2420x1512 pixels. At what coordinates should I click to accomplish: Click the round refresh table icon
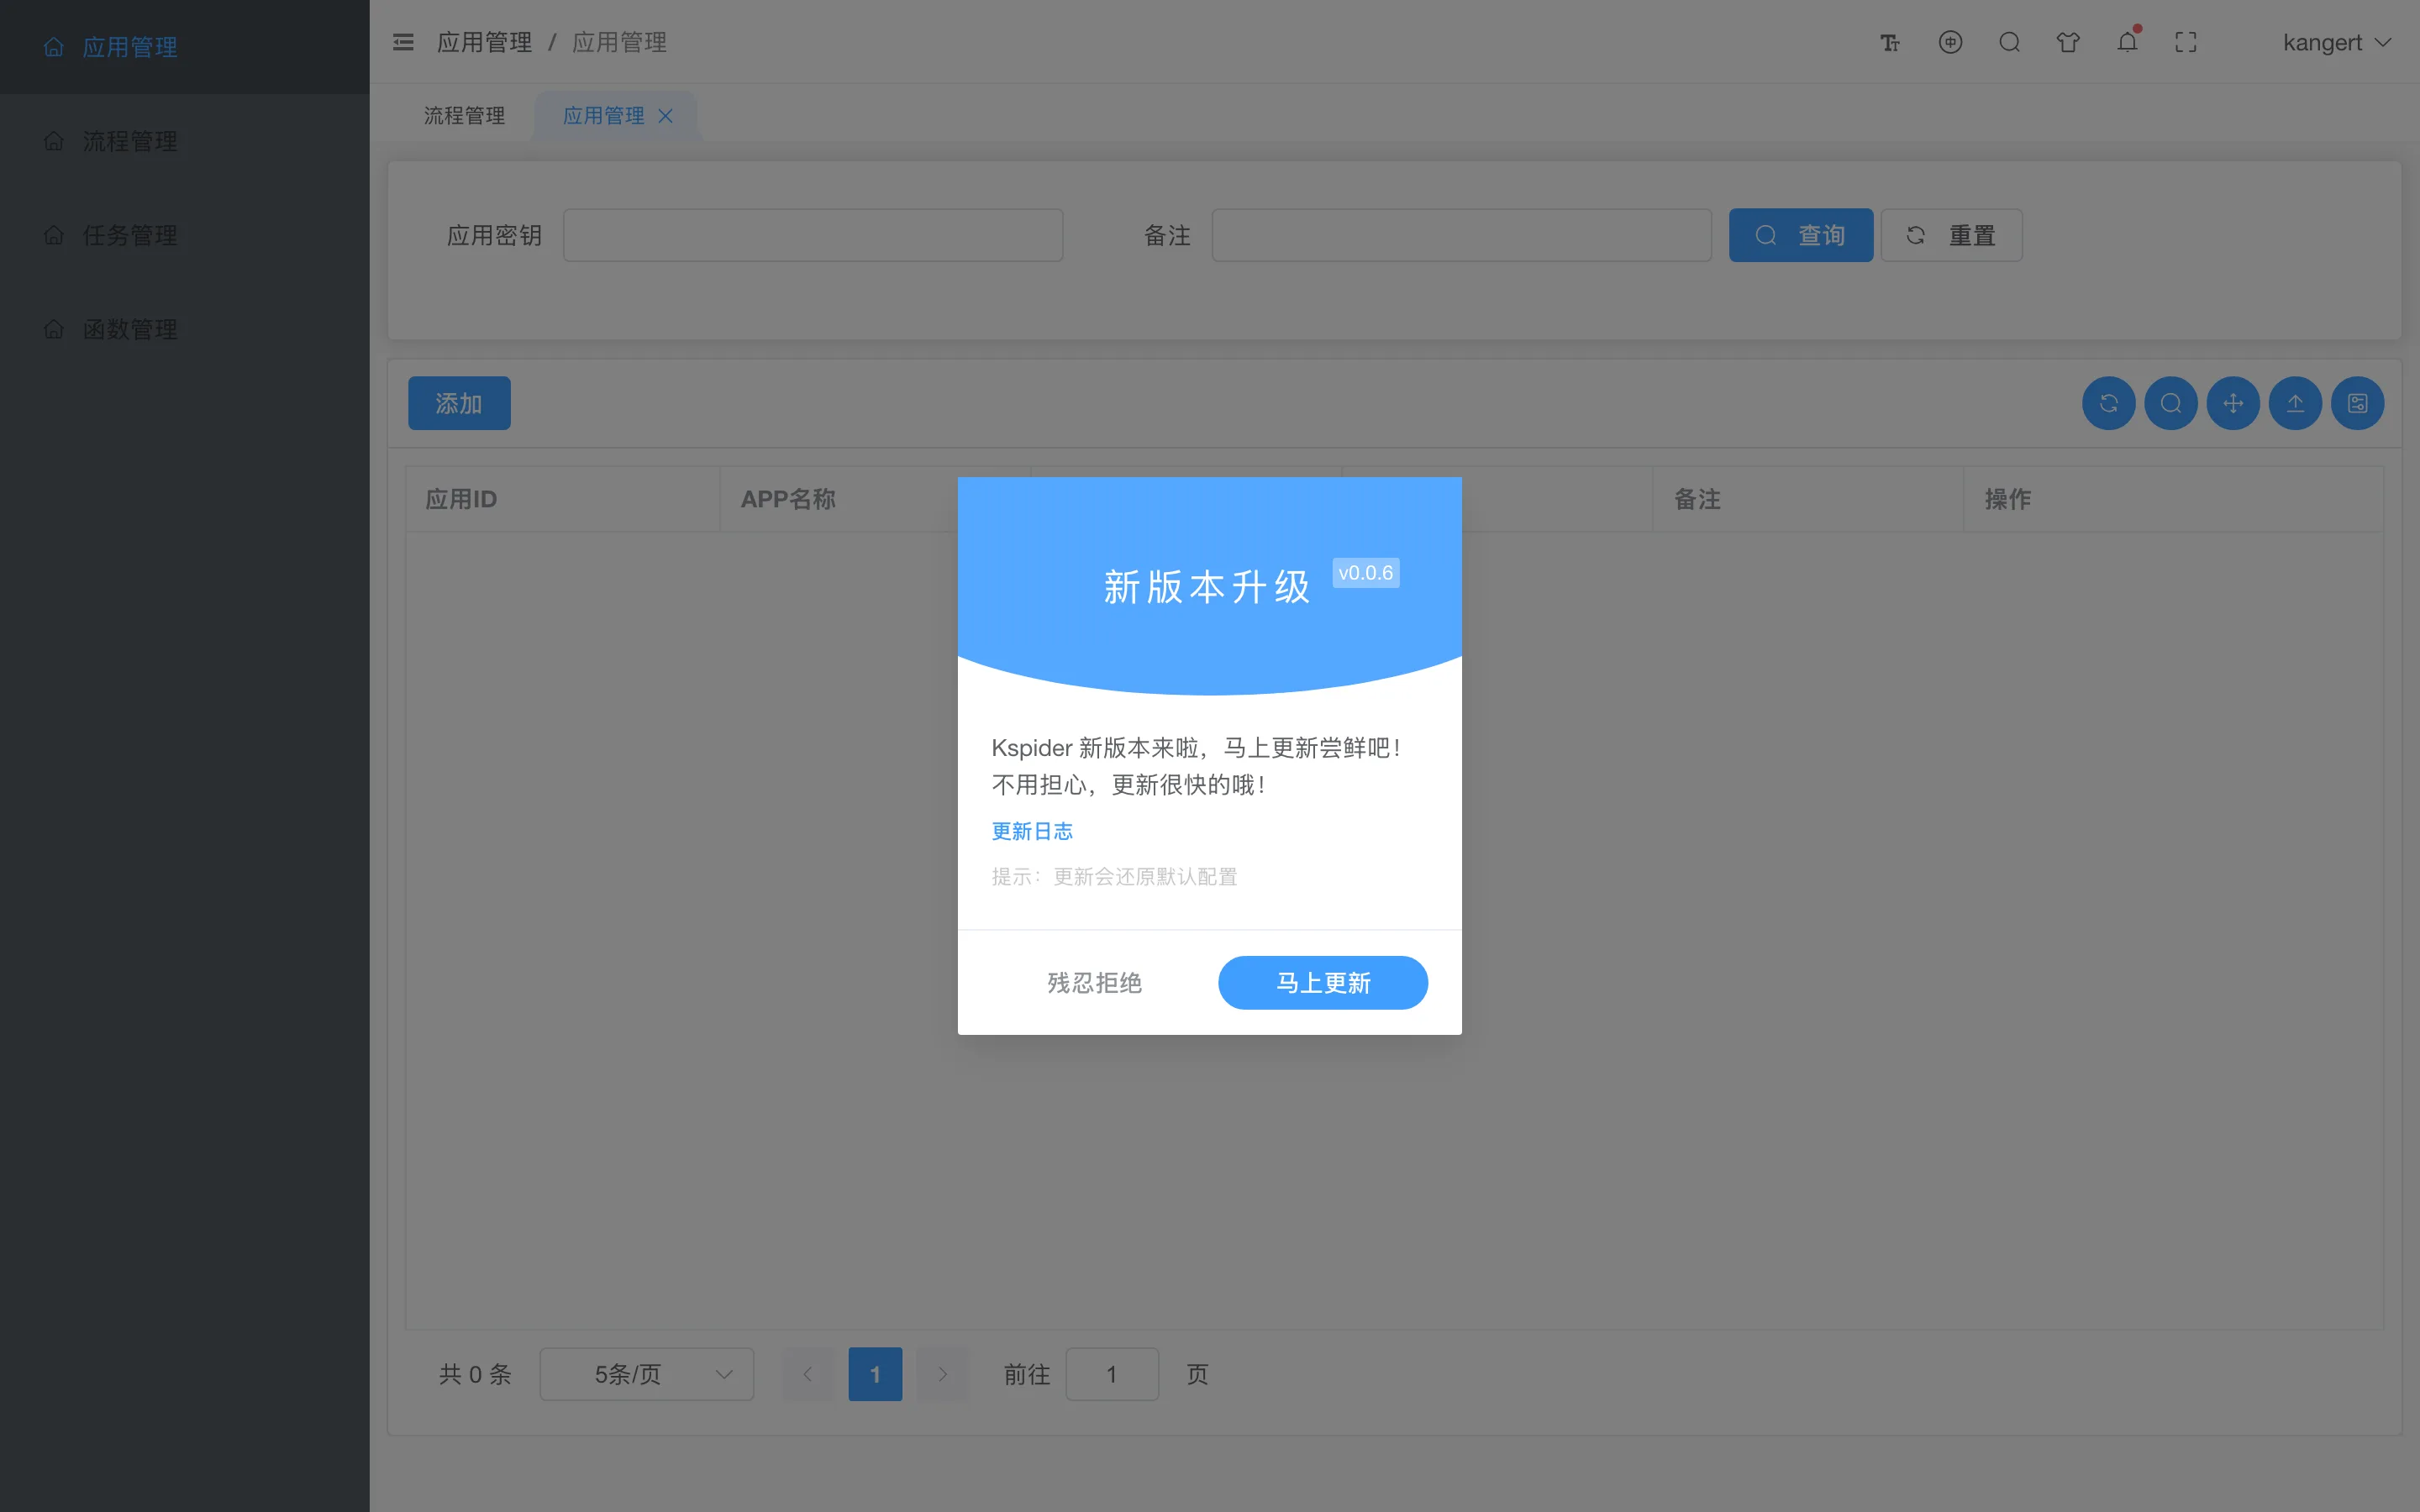point(2109,403)
